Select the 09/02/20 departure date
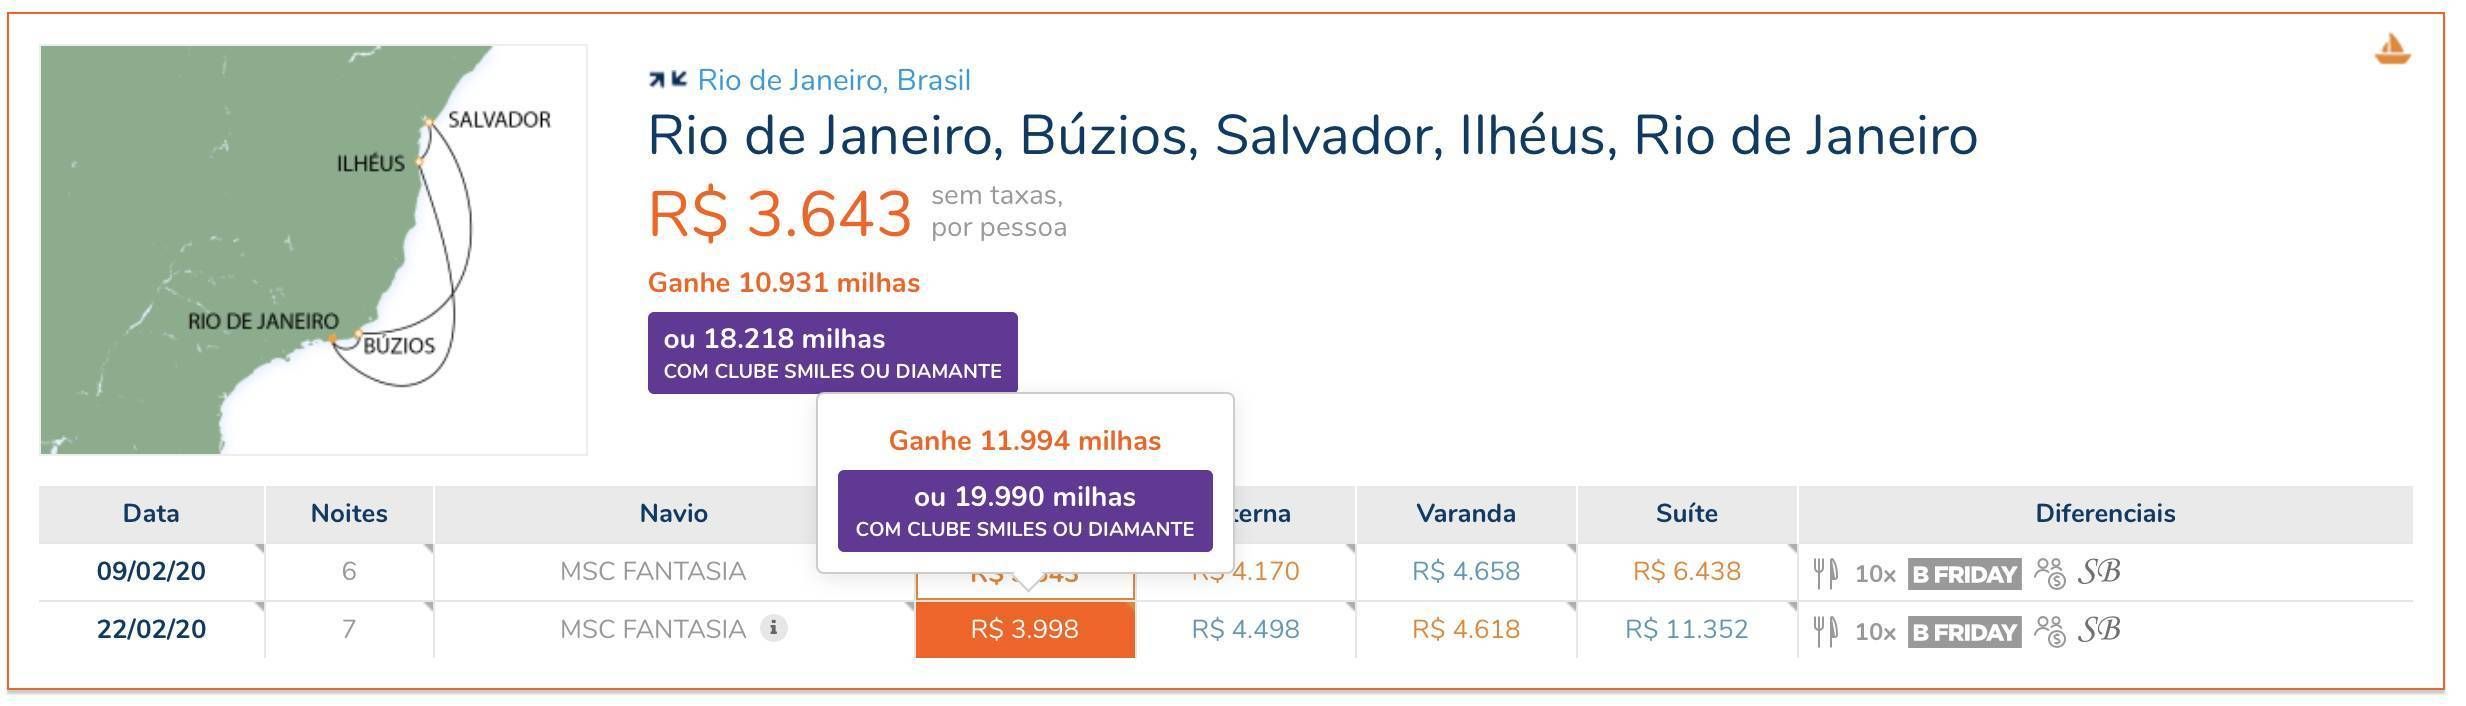The image size is (2466, 706). pos(151,571)
